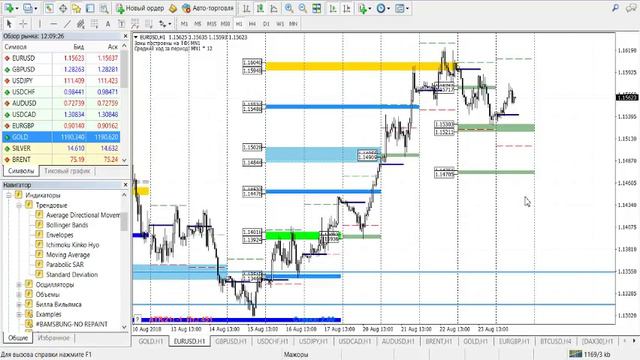Switch timeframe to M15

(211, 24)
